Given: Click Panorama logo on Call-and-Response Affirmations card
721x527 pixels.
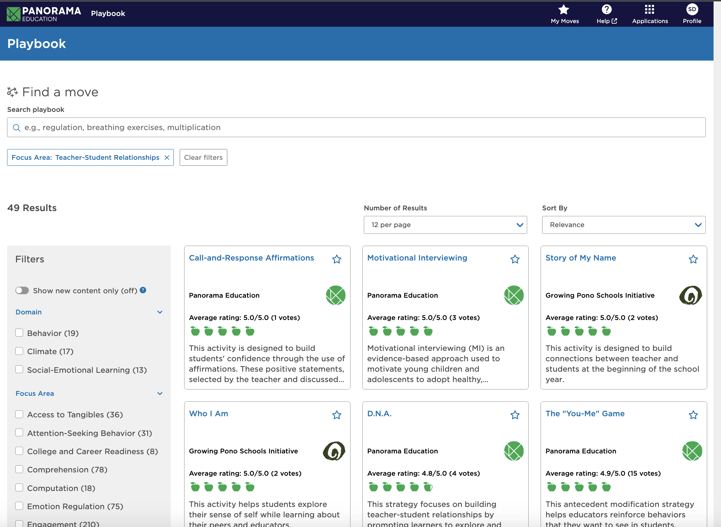Looking at the screenshot, I should pyautogui.click(x=336, y=295).
